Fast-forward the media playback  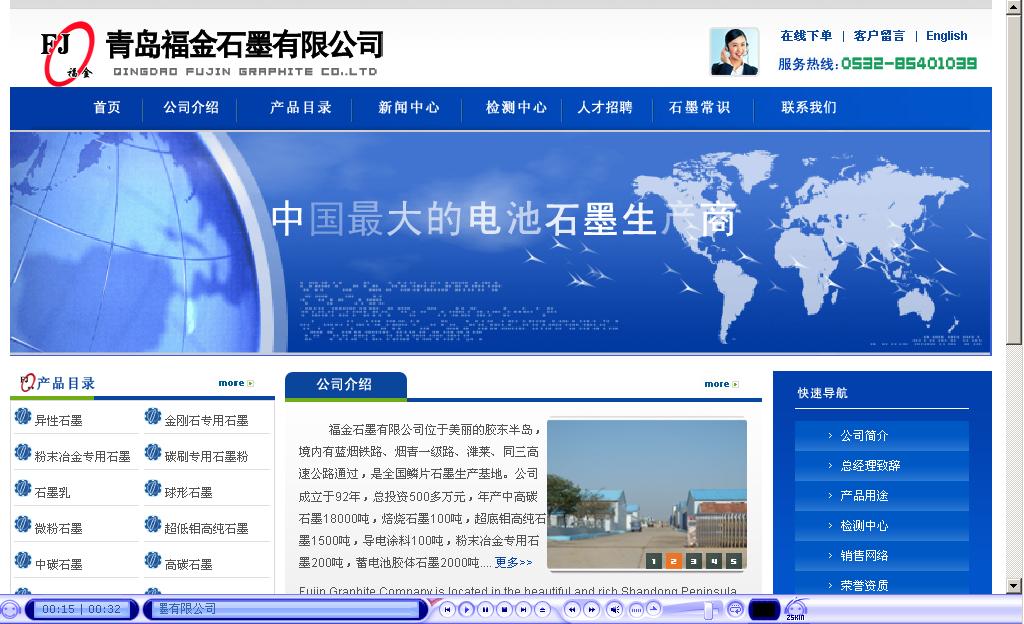(x=591, y=610)
